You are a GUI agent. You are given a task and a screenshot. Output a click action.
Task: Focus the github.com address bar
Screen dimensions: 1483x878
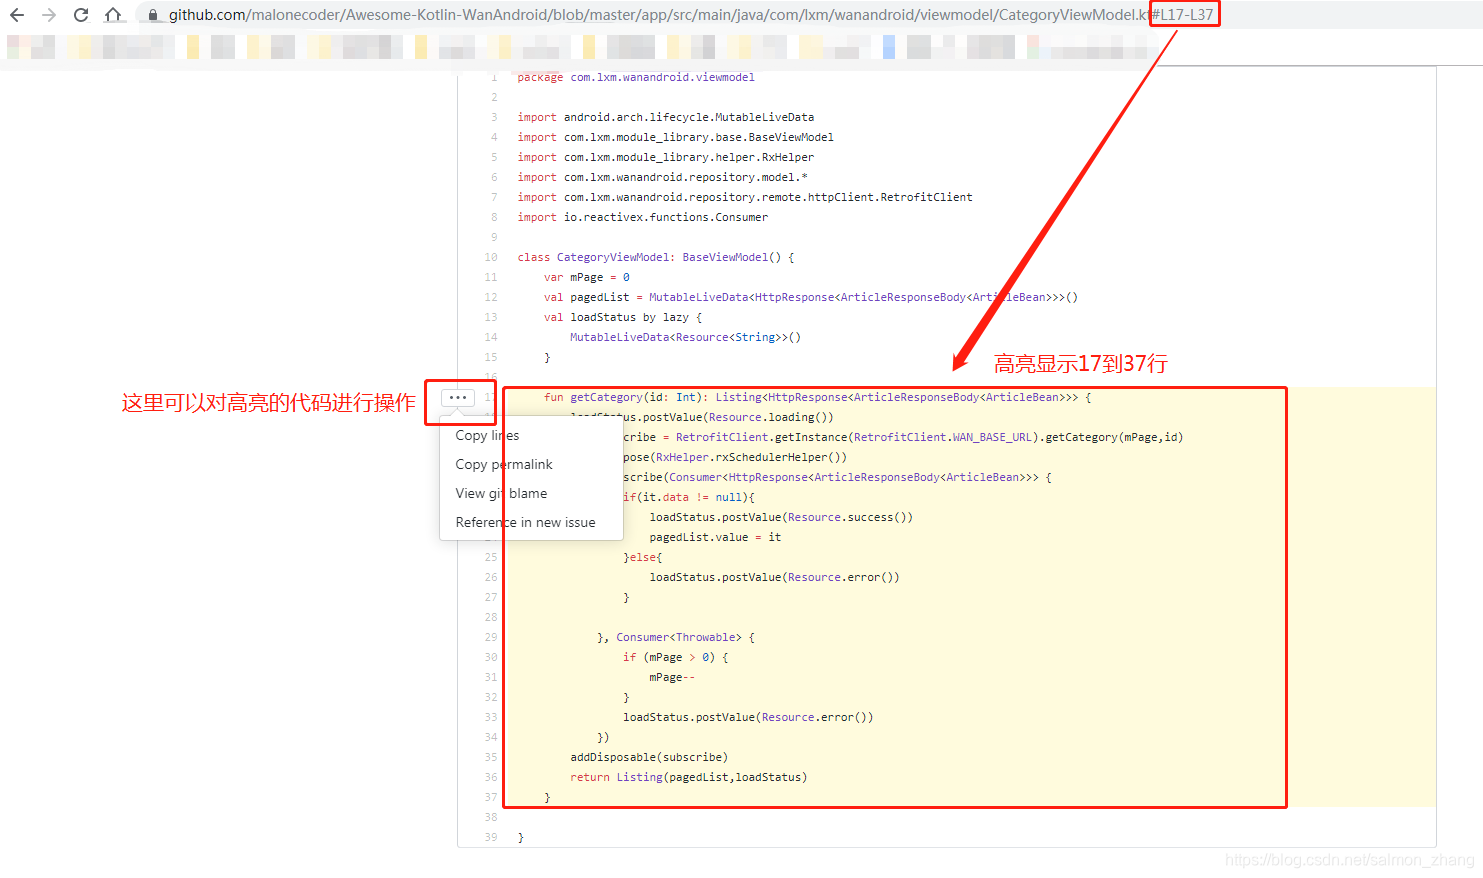coord(690,15)
